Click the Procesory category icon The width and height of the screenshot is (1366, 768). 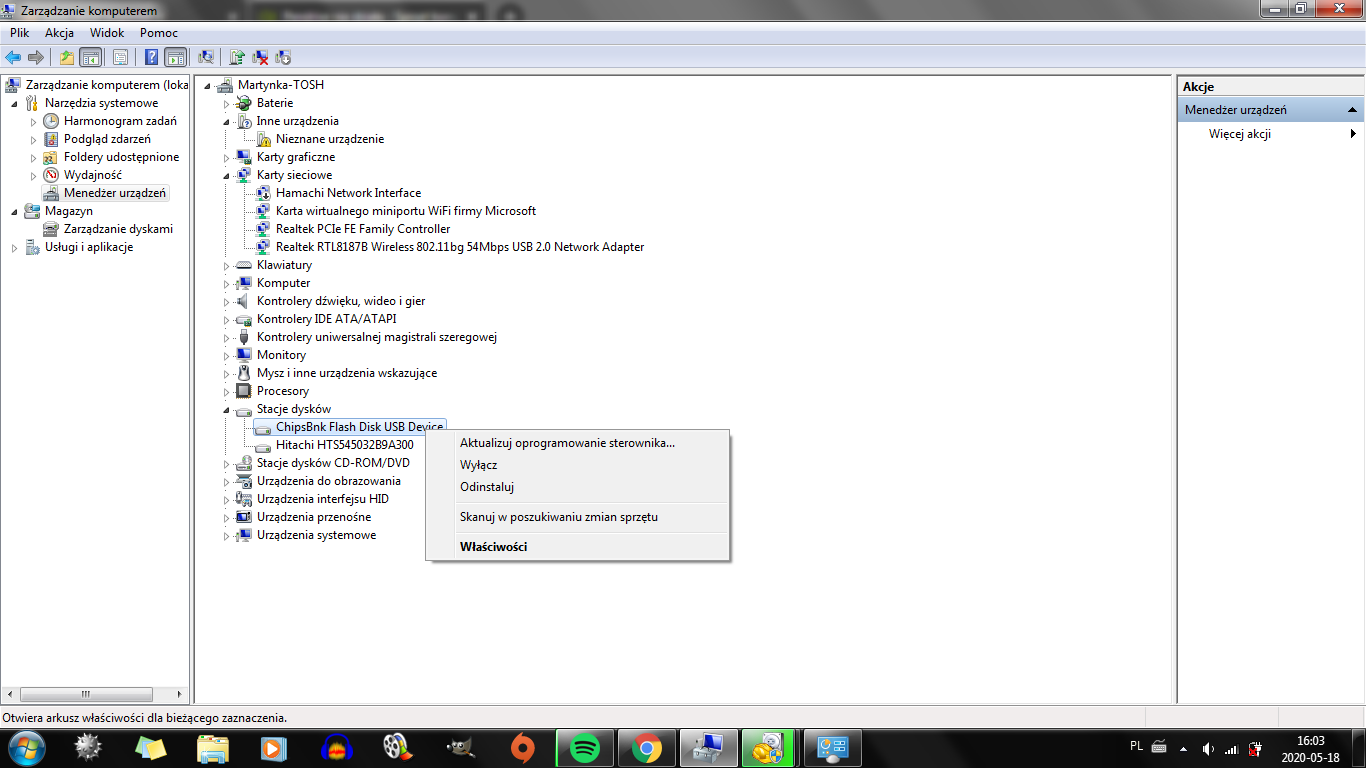(243, 391)
